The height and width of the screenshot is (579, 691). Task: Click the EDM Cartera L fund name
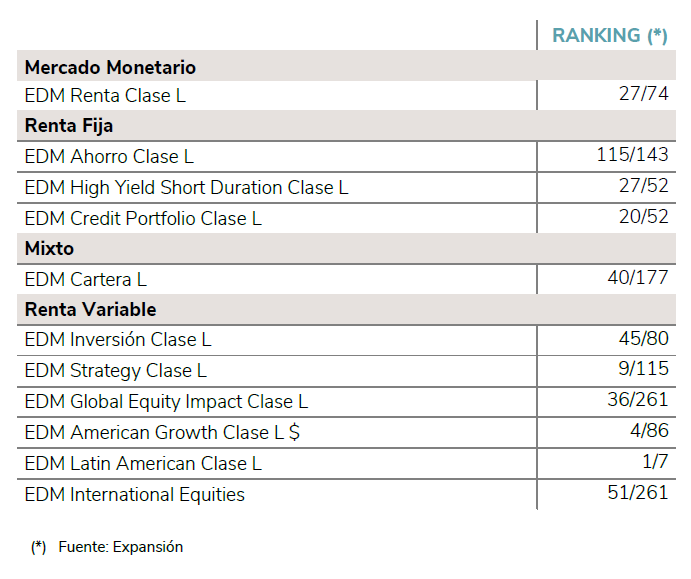click(85, 279)
